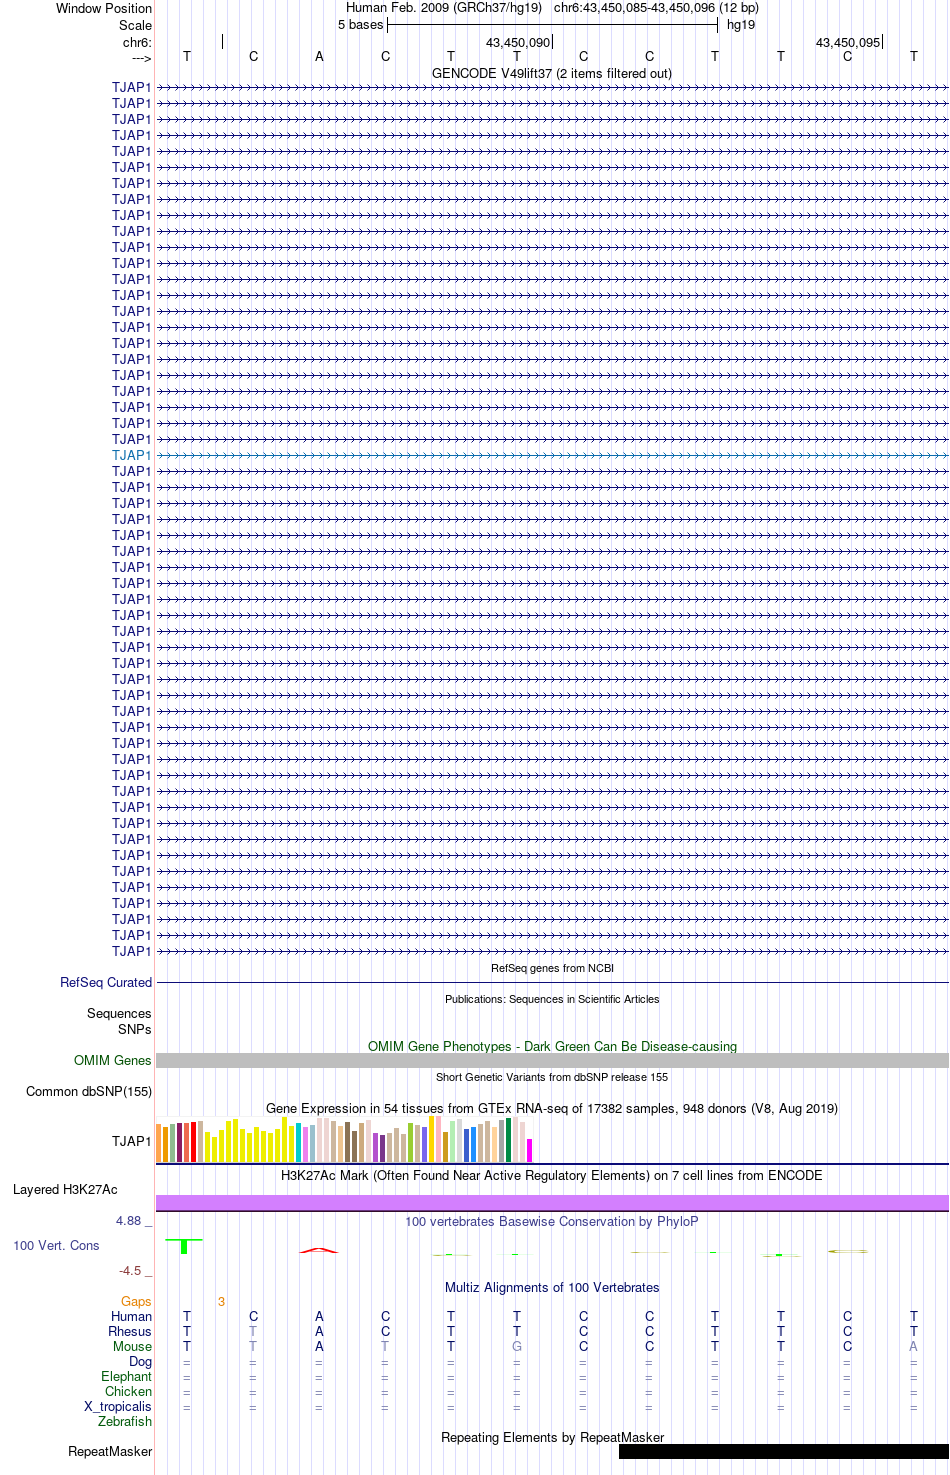Click TJAP1 label beside GTEx bar chart
The width and height of the screenshot is (950, 1475).
tap(132, 1141)
